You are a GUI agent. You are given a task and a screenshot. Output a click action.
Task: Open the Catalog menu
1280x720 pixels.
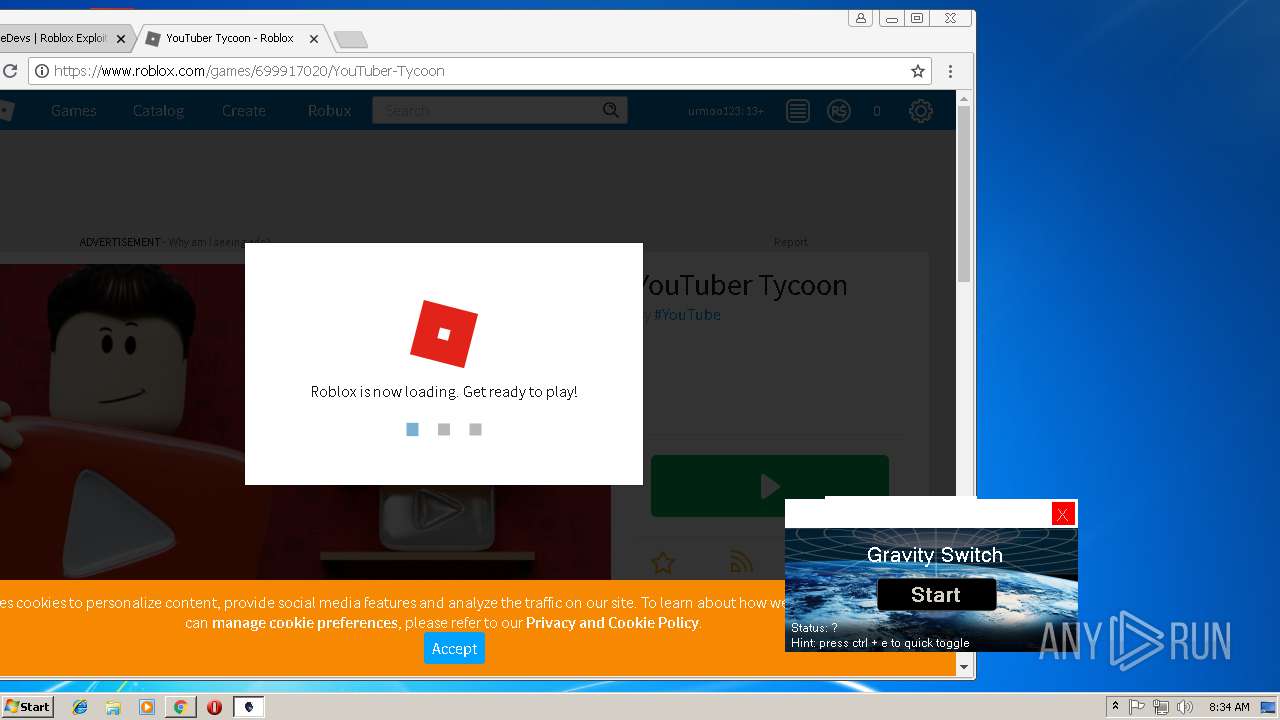click(x=158, y=111)
